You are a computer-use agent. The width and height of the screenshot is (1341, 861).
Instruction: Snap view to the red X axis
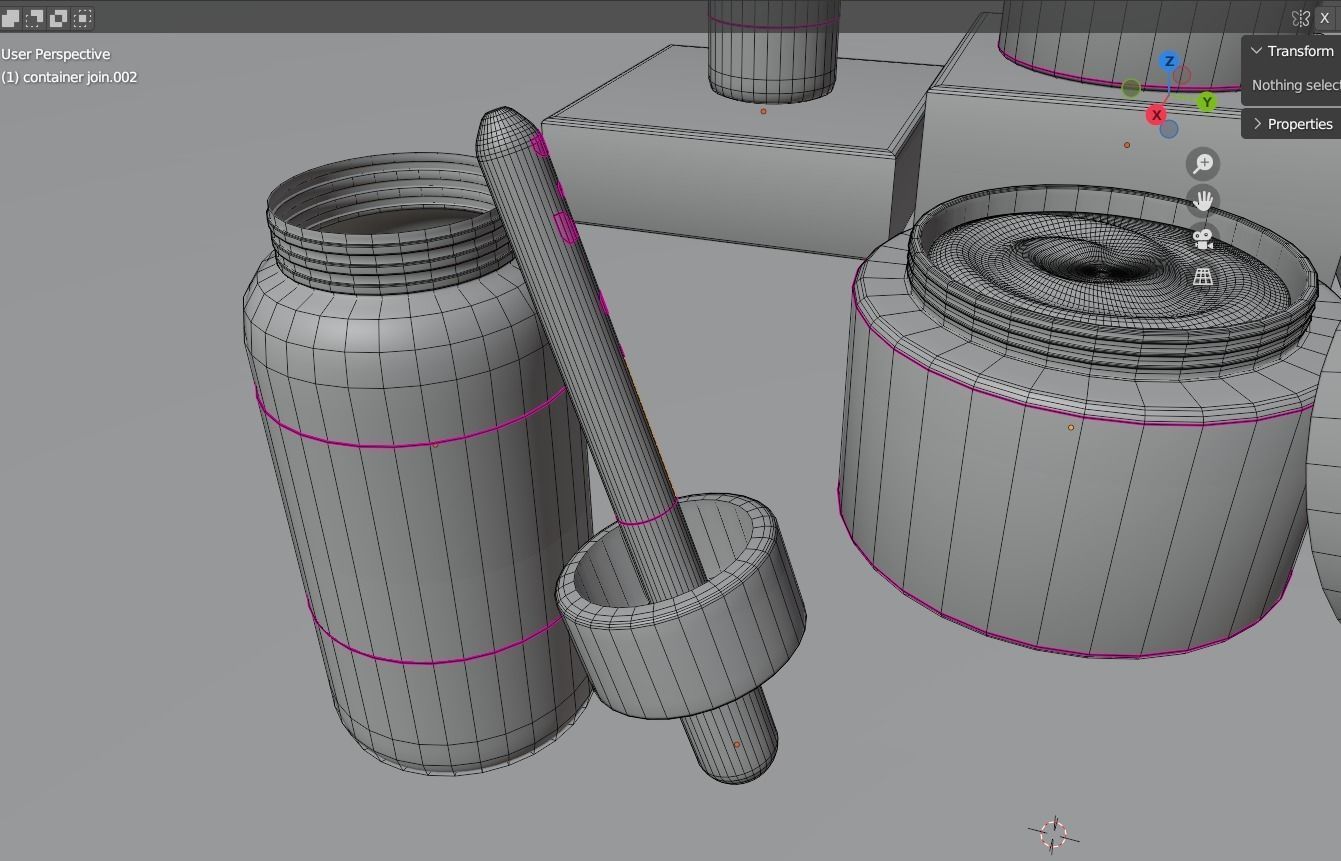click(1156, 115)
